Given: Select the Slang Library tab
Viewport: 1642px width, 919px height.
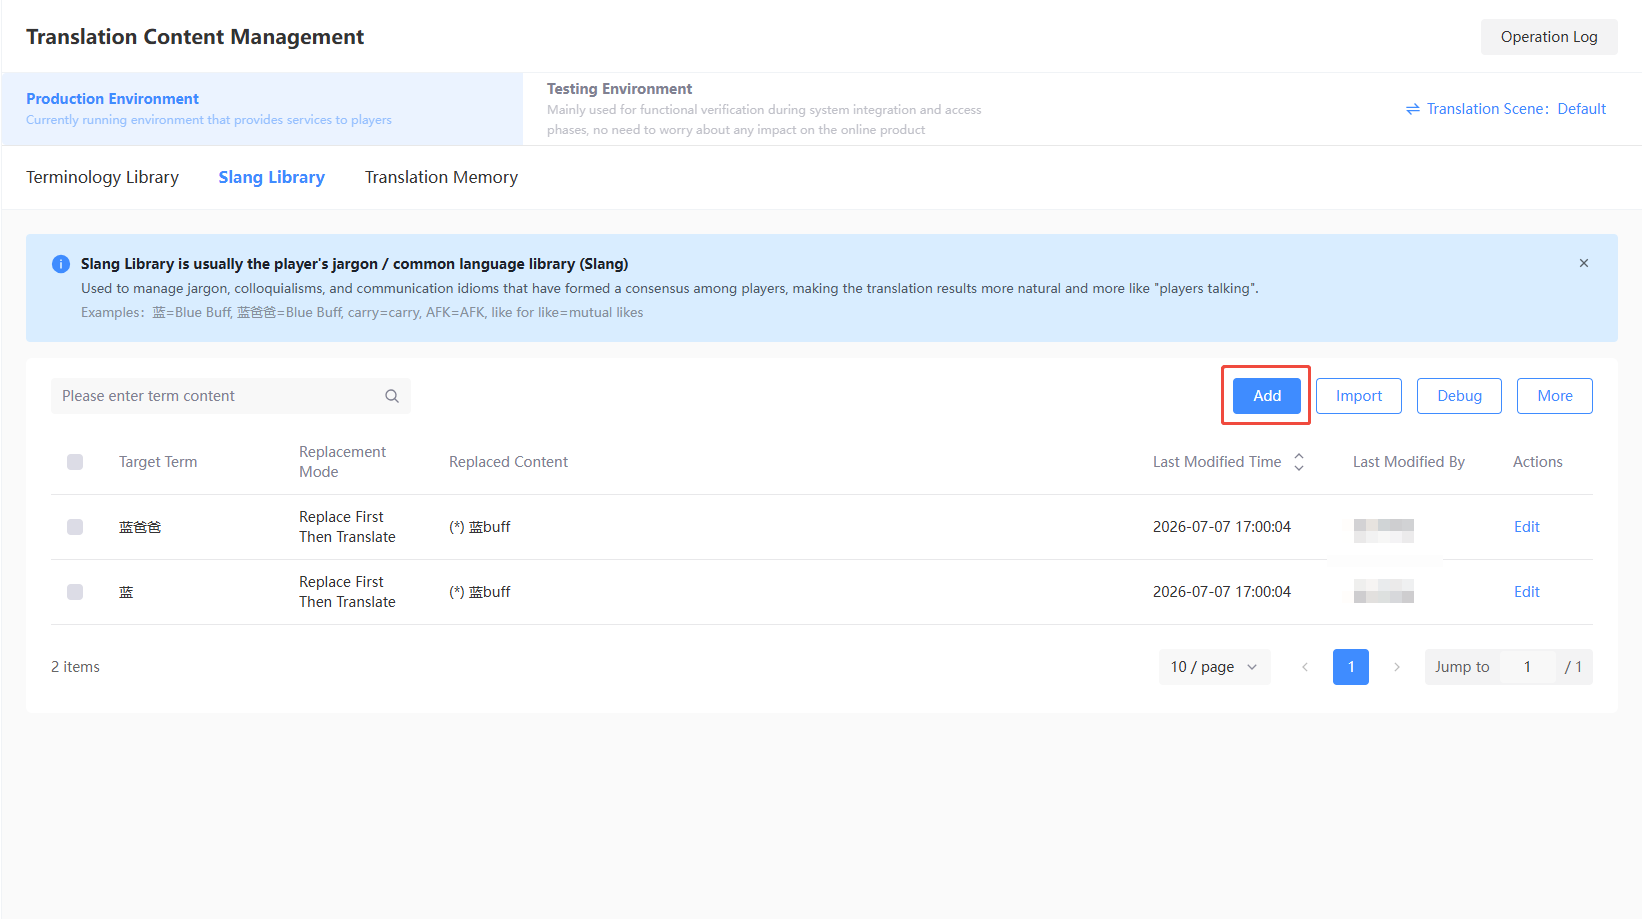Looking at the screenshot, I should [272, 177].
